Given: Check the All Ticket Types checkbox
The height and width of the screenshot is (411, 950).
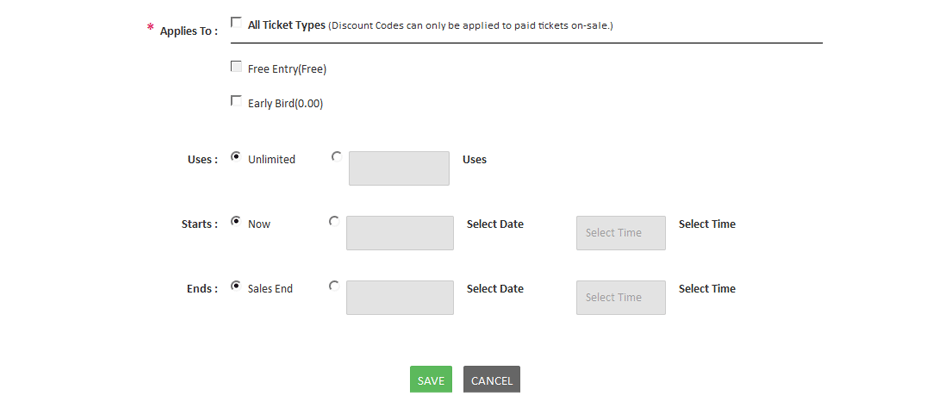Looking at the screenshot, I should [x=236, y=22].
